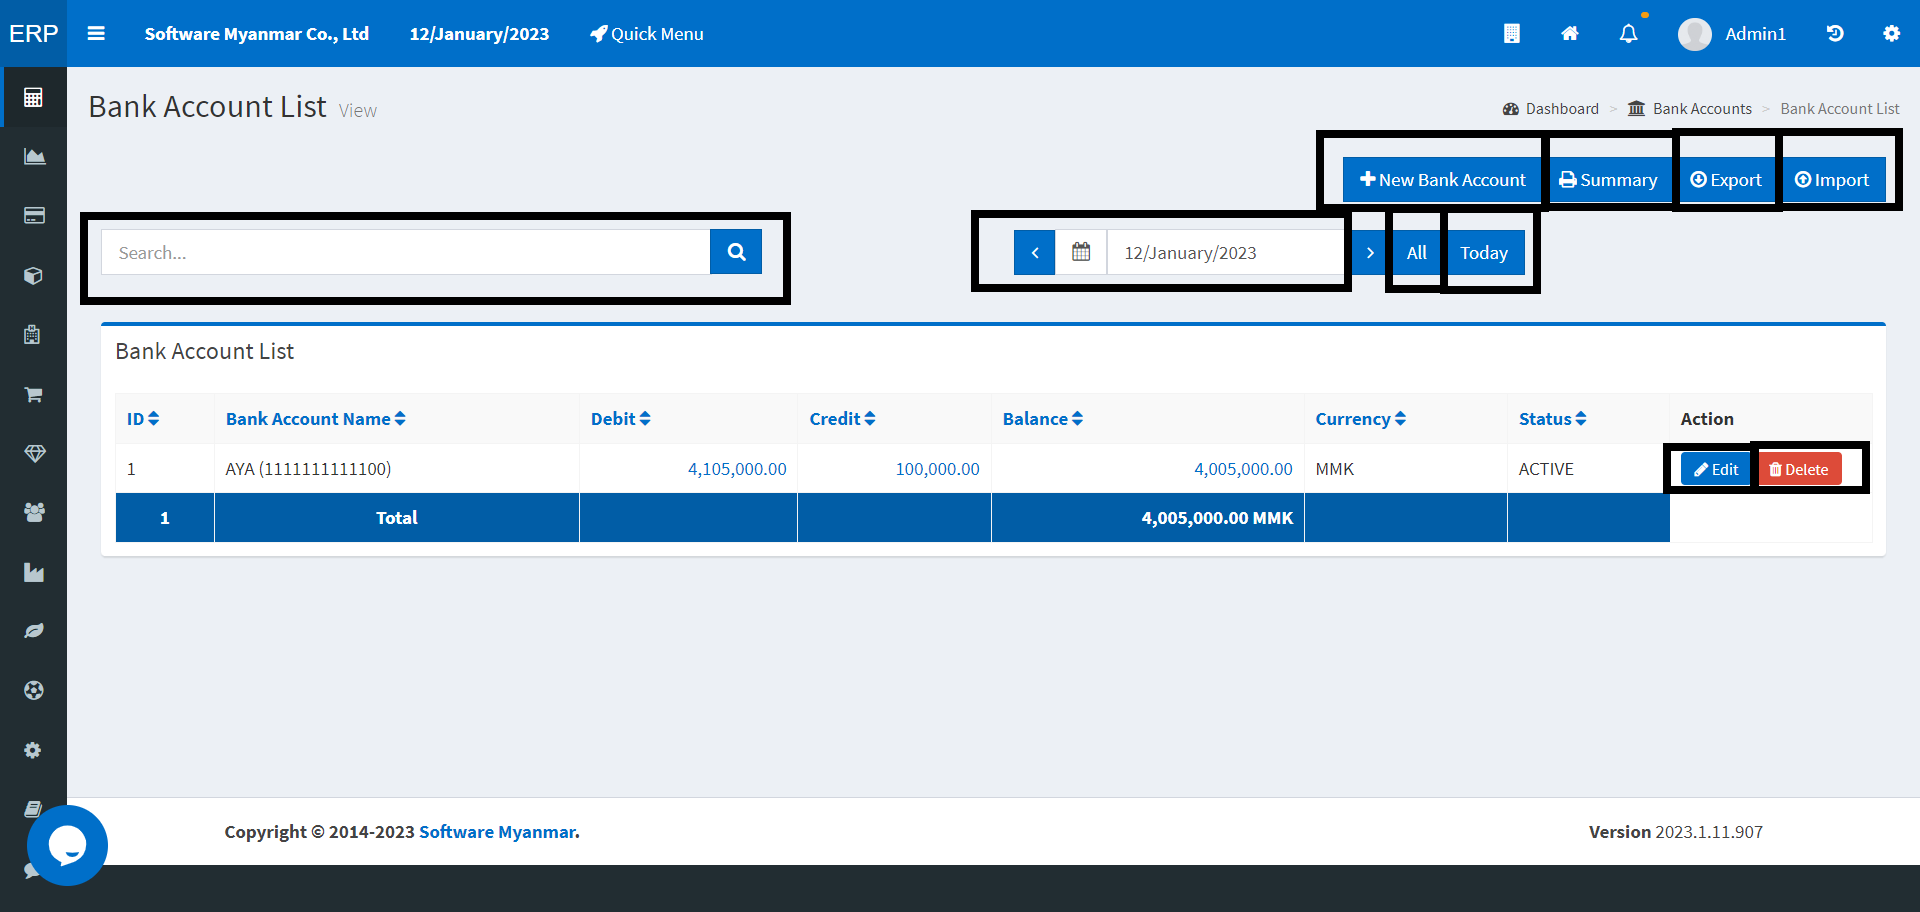Open the calendar date picker icon

[1081, 252]
